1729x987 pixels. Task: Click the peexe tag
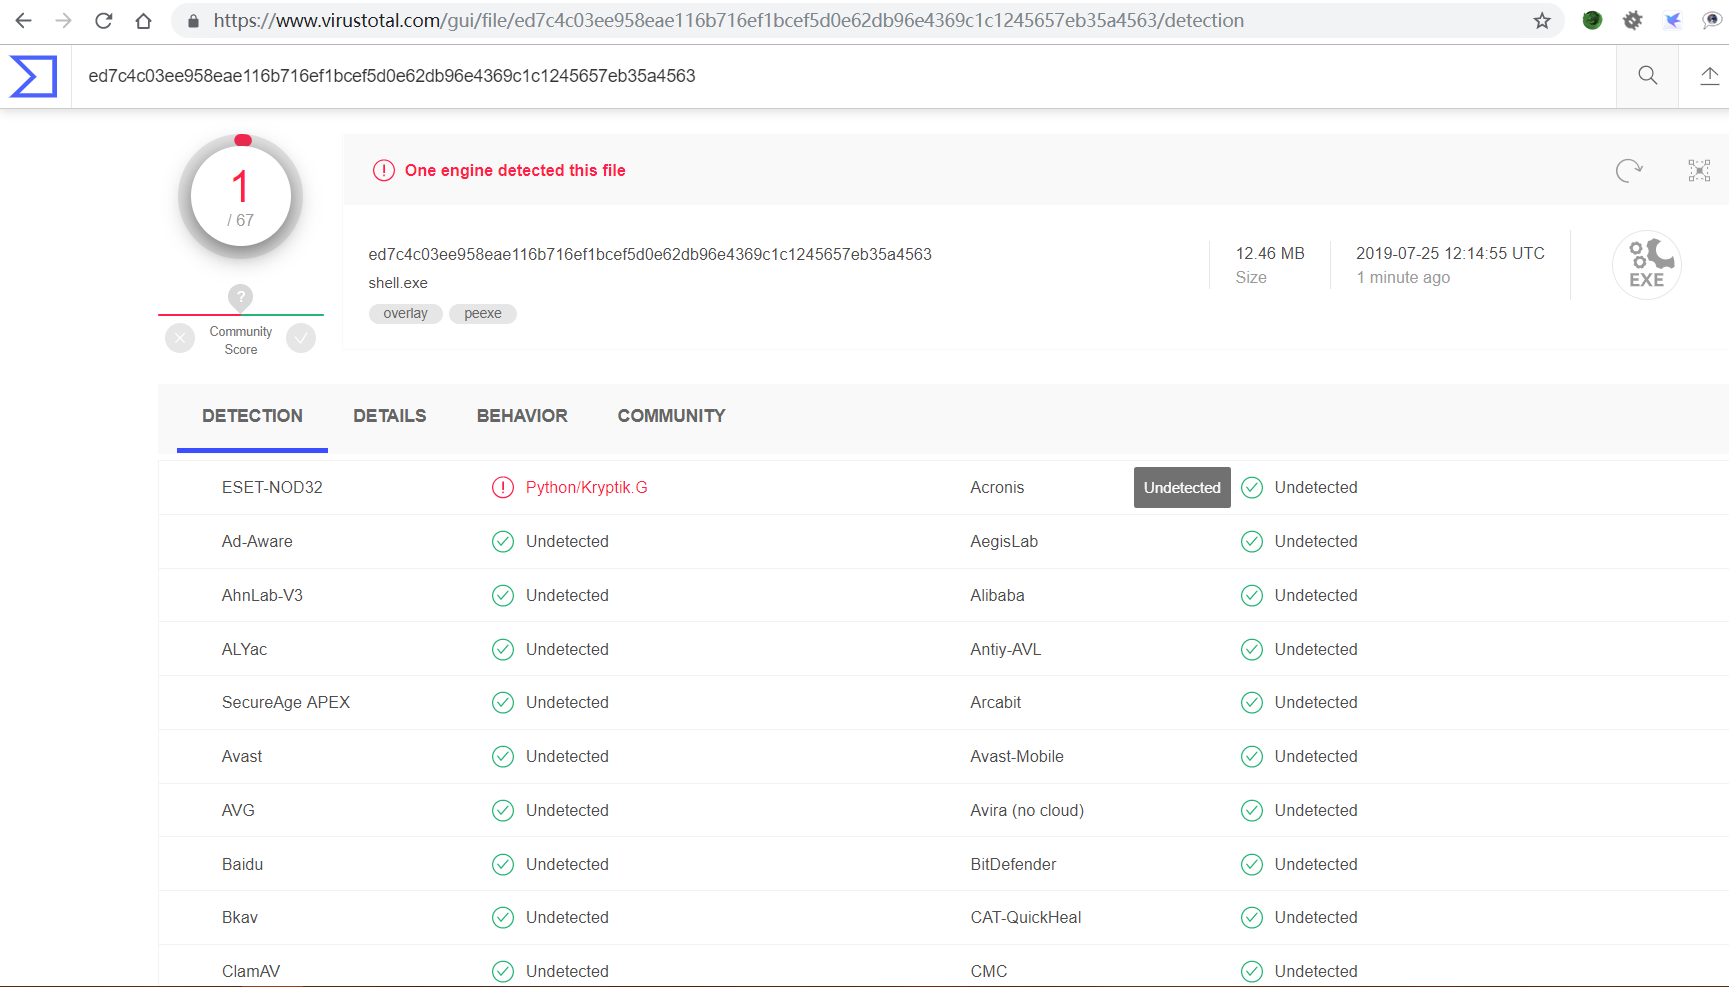pos(483,313)
